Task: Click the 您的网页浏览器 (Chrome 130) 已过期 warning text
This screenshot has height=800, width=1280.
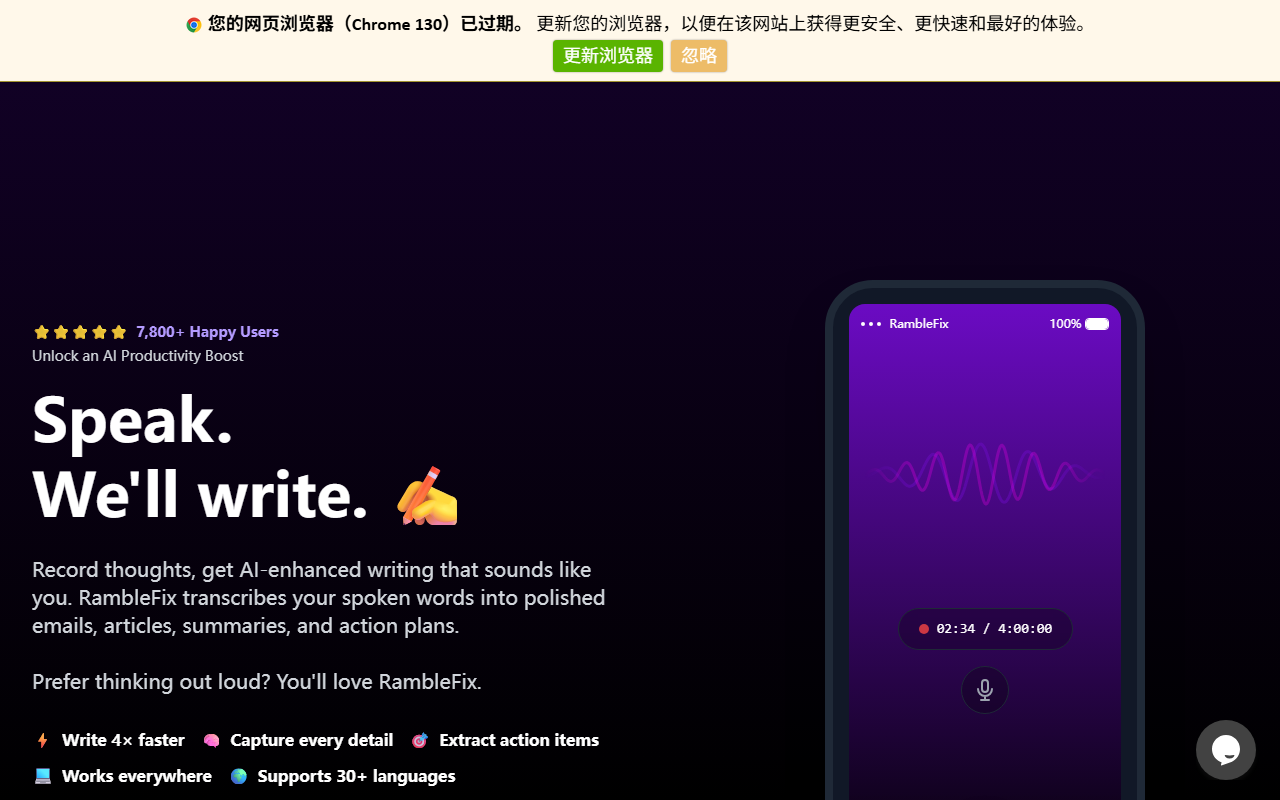Action: (367, 24)
